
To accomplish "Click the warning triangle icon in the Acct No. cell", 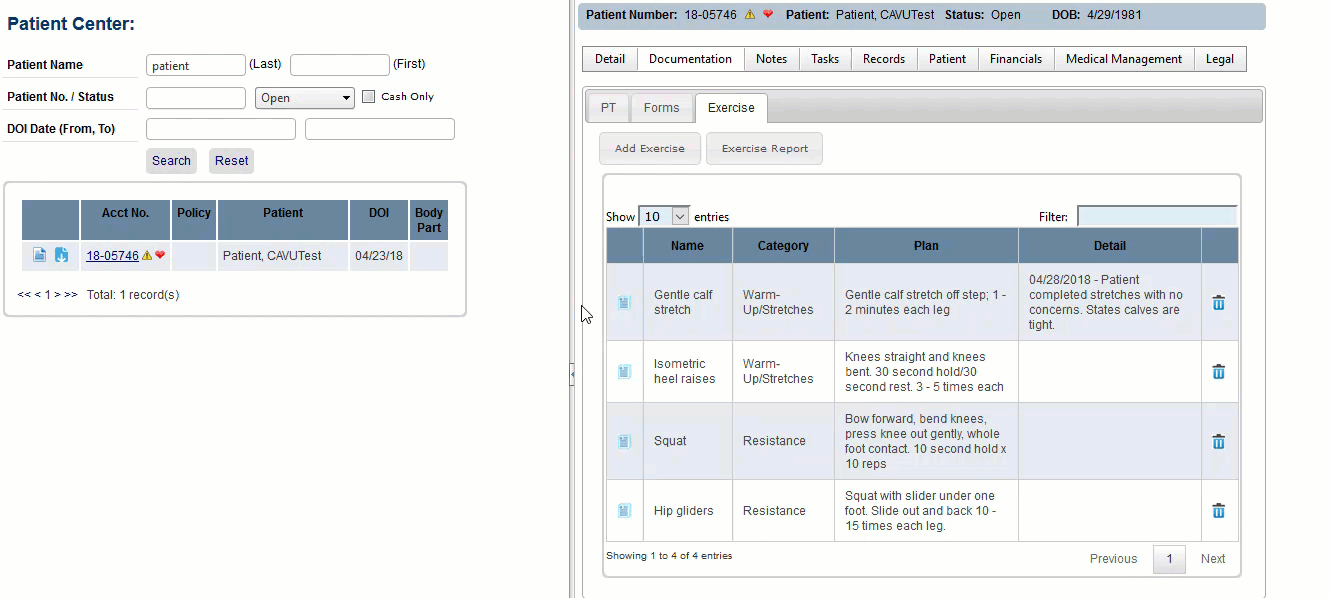I will 147,255.
